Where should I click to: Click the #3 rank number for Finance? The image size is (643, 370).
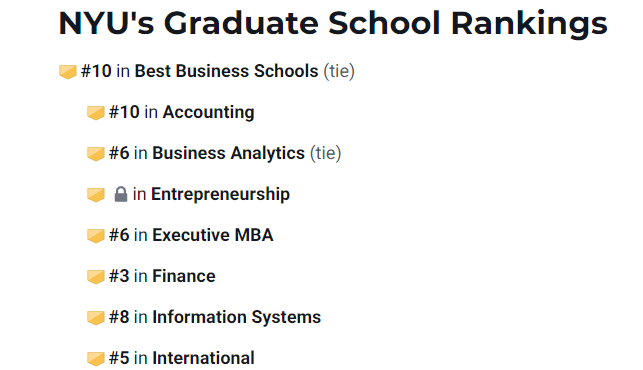(119, 276)
